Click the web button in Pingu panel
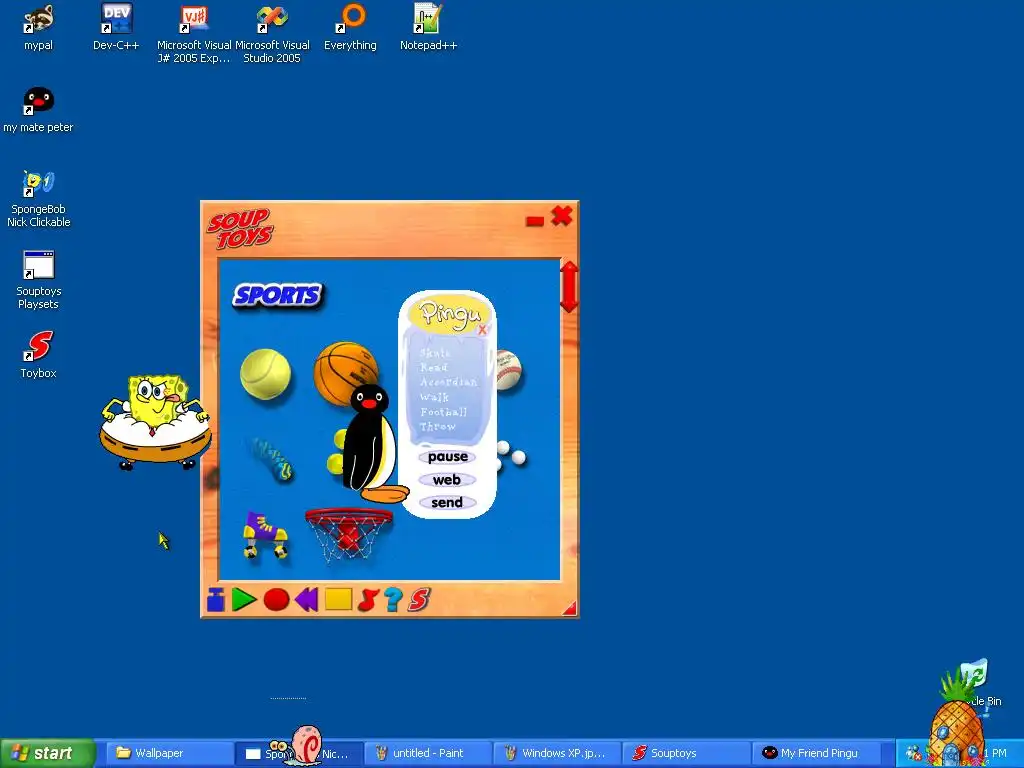The width and height of the screenshot is (1024, 768). [x=447, y=480]
